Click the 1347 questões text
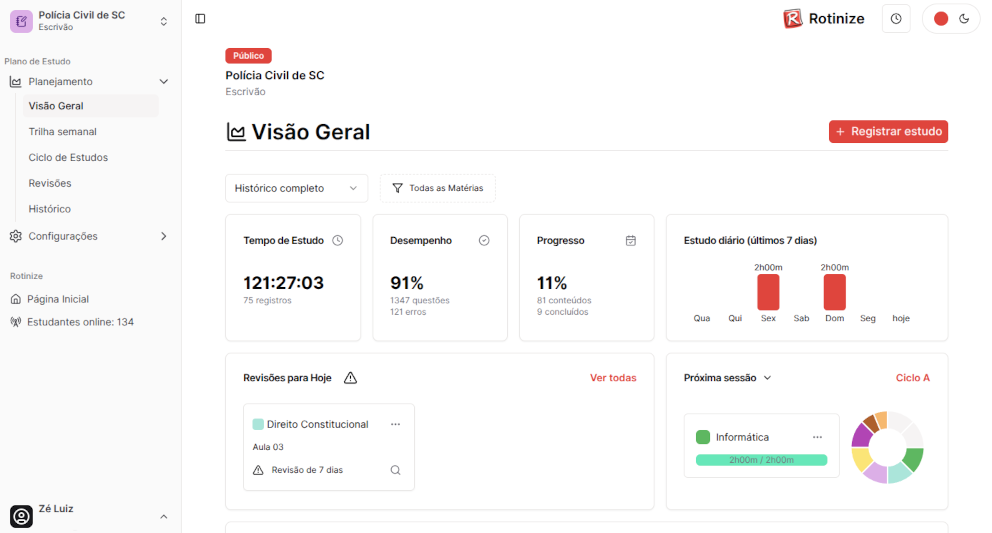 coord(419,300)
